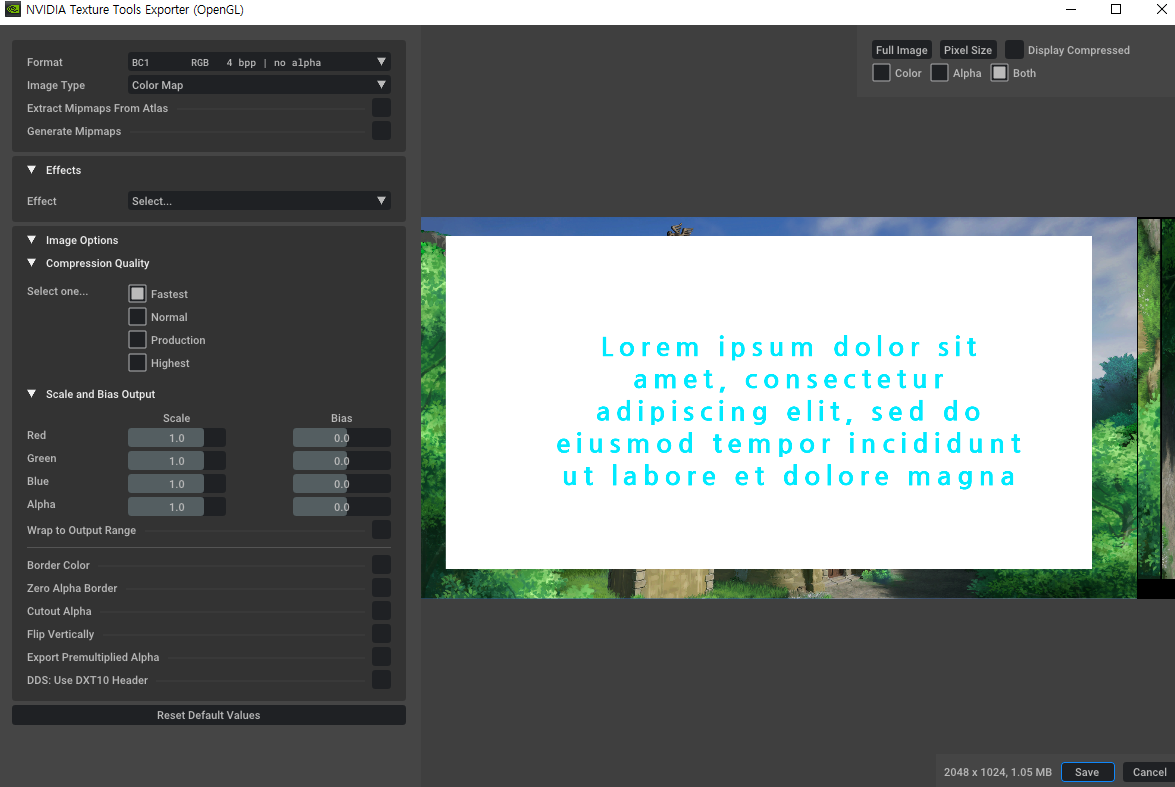Enable the Generate Mipmaps checkbox
The height and width of the screenshot is (787, 1175).
[381, 130]
